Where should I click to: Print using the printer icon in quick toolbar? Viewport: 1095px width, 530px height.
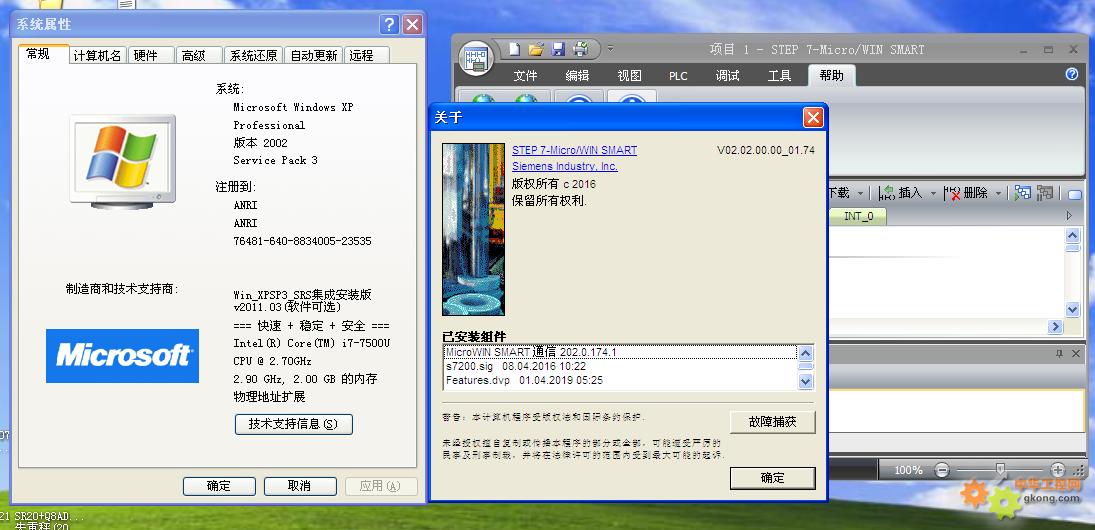(x=580, y=49)
